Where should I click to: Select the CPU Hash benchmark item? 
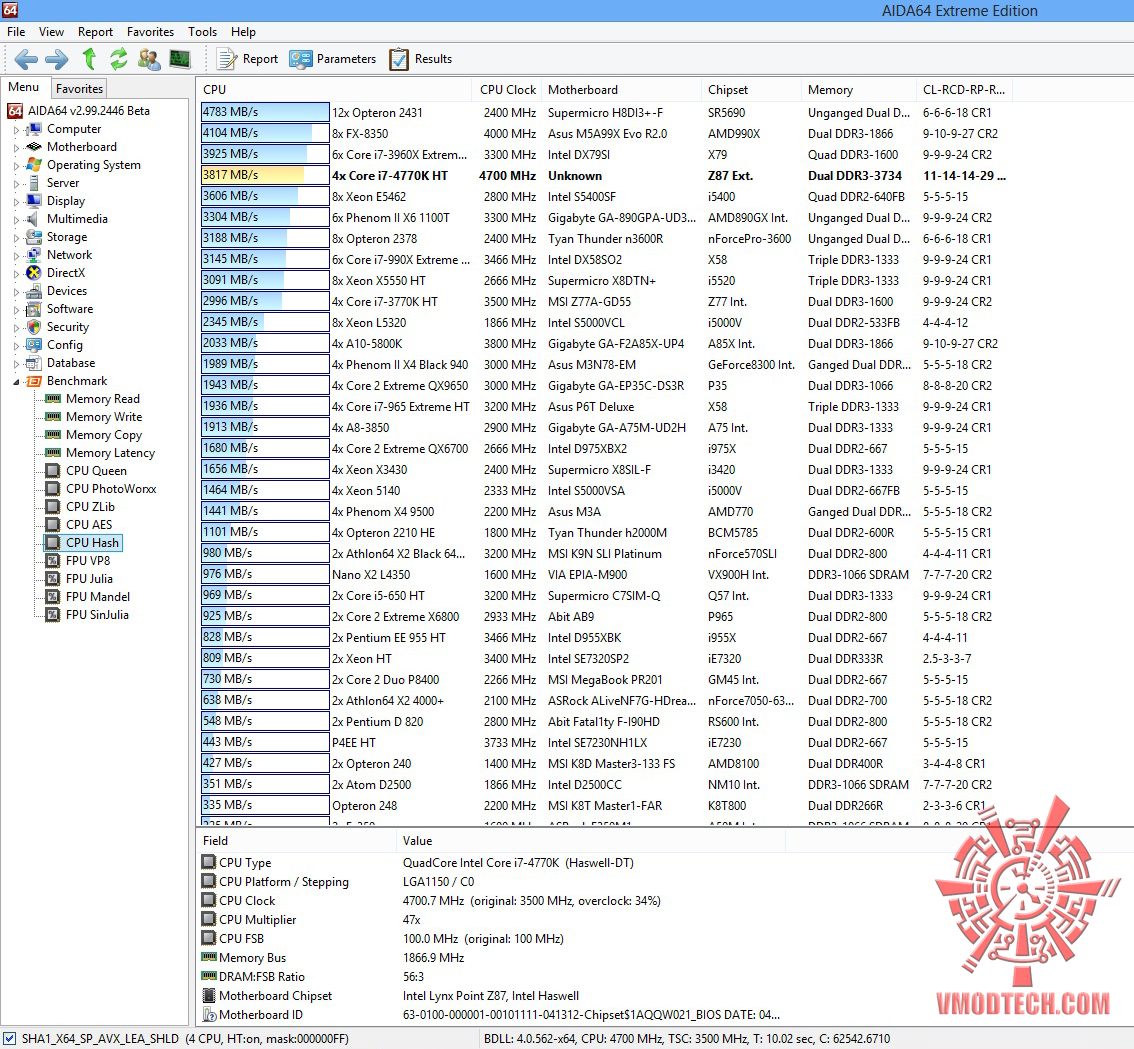pyautogui.click(x=93, y=543)
